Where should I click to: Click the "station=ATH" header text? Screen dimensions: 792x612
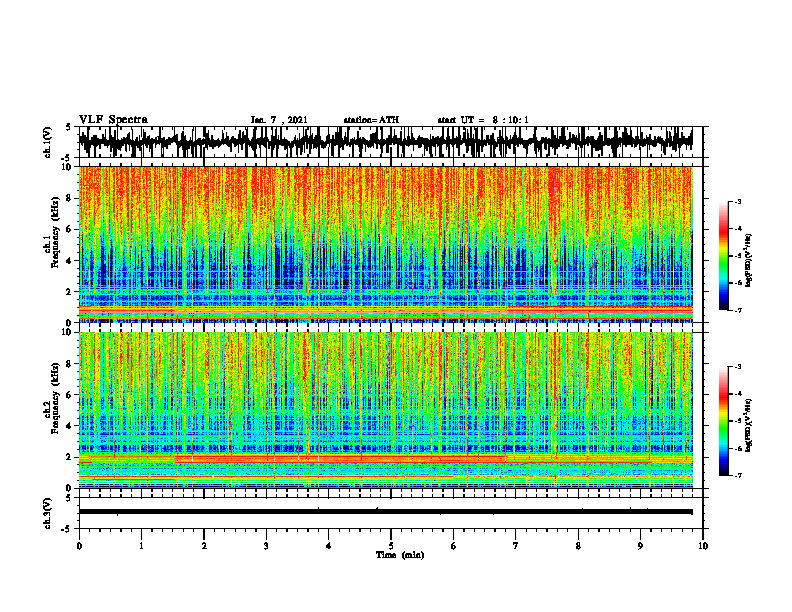(371, 120)
